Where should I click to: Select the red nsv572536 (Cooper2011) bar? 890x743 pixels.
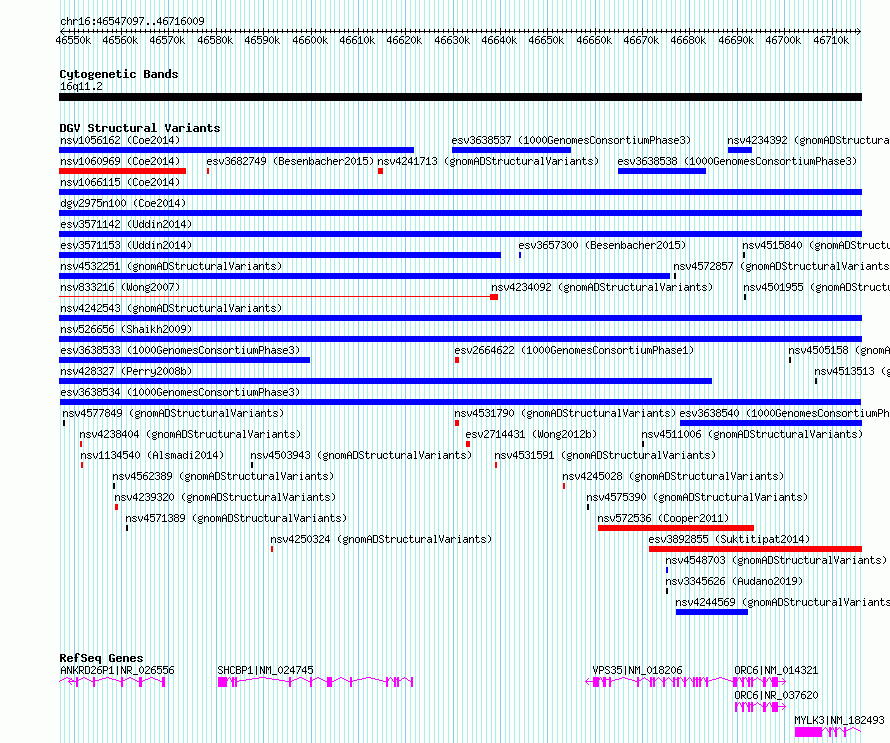pyautogui.click(x=675, y=528)
